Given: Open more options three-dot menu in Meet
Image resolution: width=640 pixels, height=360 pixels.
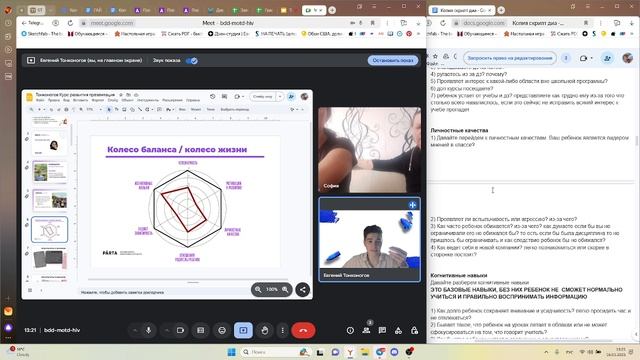Looking at the screenshot, I should coord(282,330).
